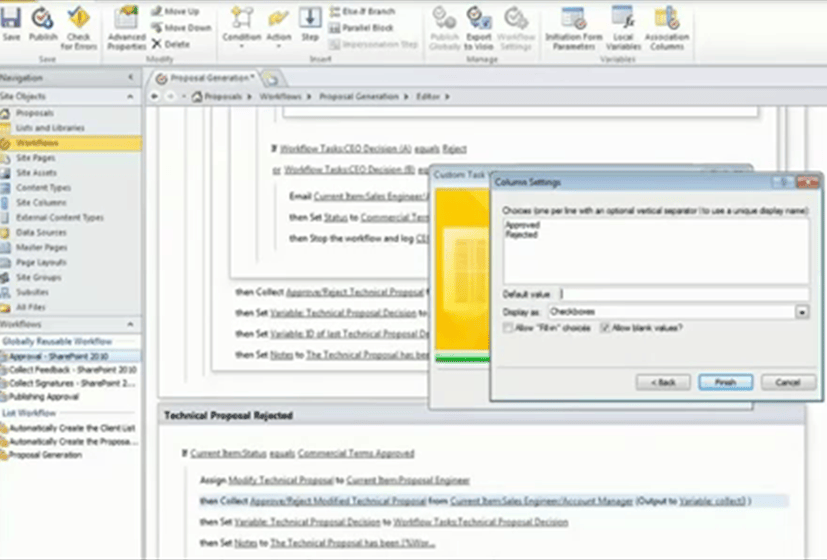The width and height of the screenshot is (827, 560).
Task: Publish the workflow using the Publish icon
Action: pyautogui.click(x=42, y=23)
